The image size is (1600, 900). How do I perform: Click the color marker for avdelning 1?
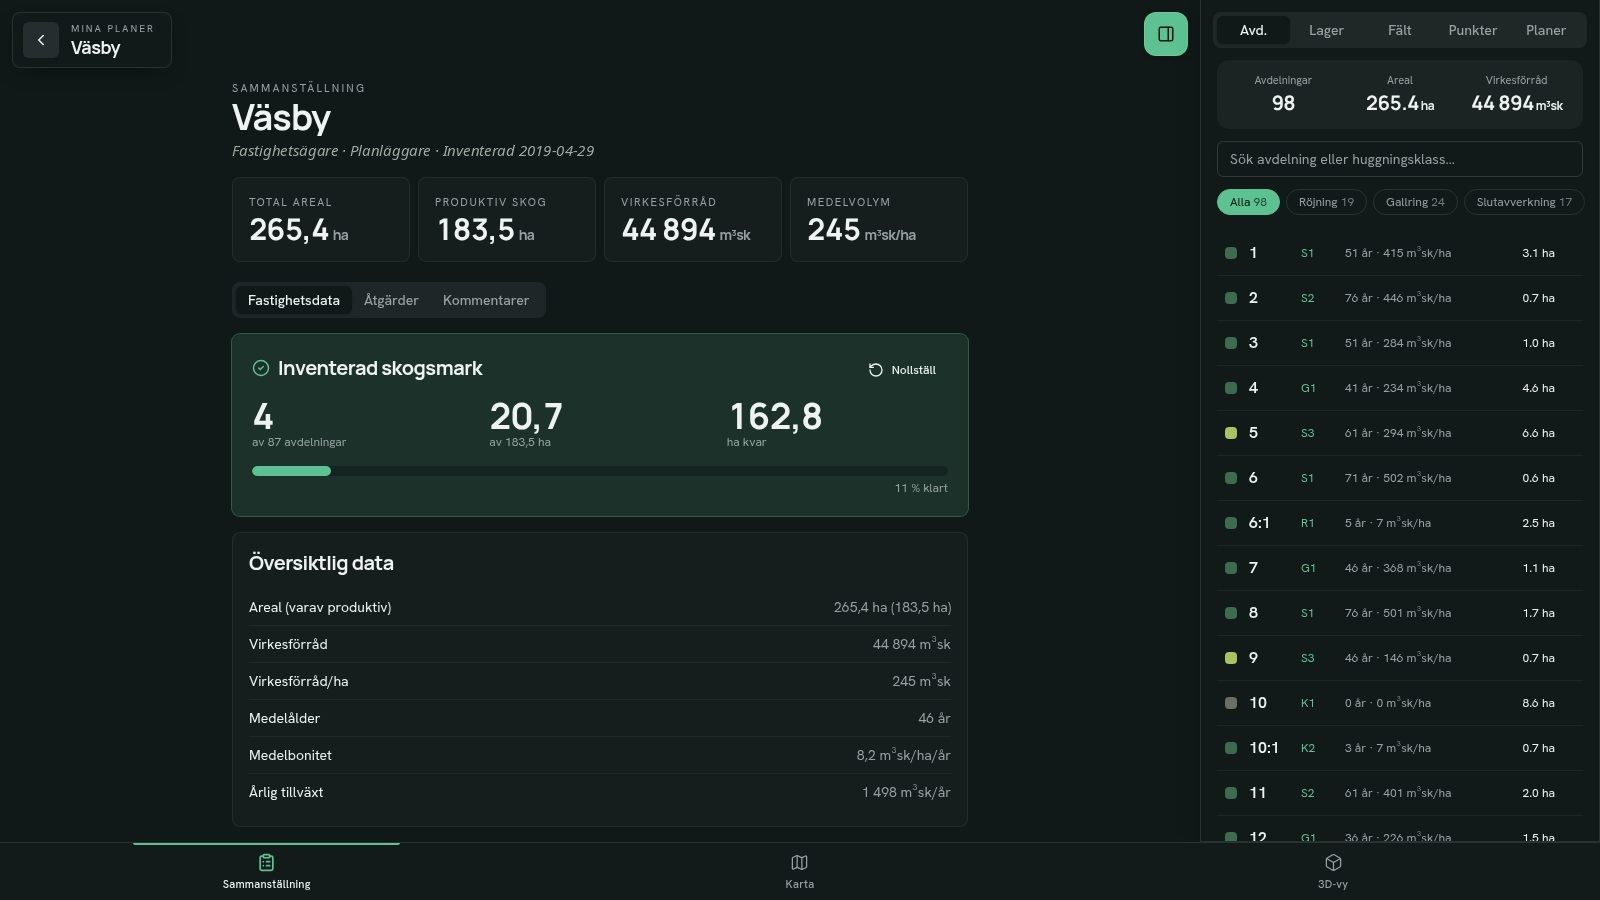tap(1231, 253)
